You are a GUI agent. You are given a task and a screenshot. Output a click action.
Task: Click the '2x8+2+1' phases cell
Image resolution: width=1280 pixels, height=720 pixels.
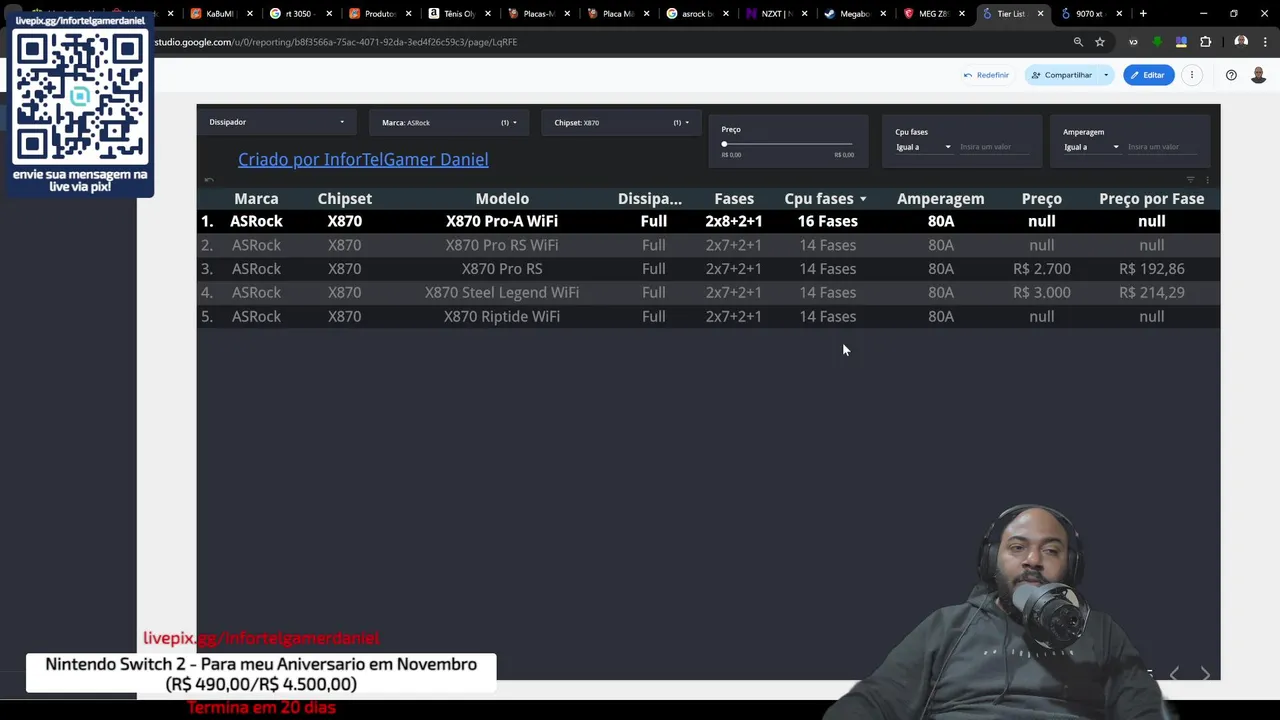pos(733,221)
